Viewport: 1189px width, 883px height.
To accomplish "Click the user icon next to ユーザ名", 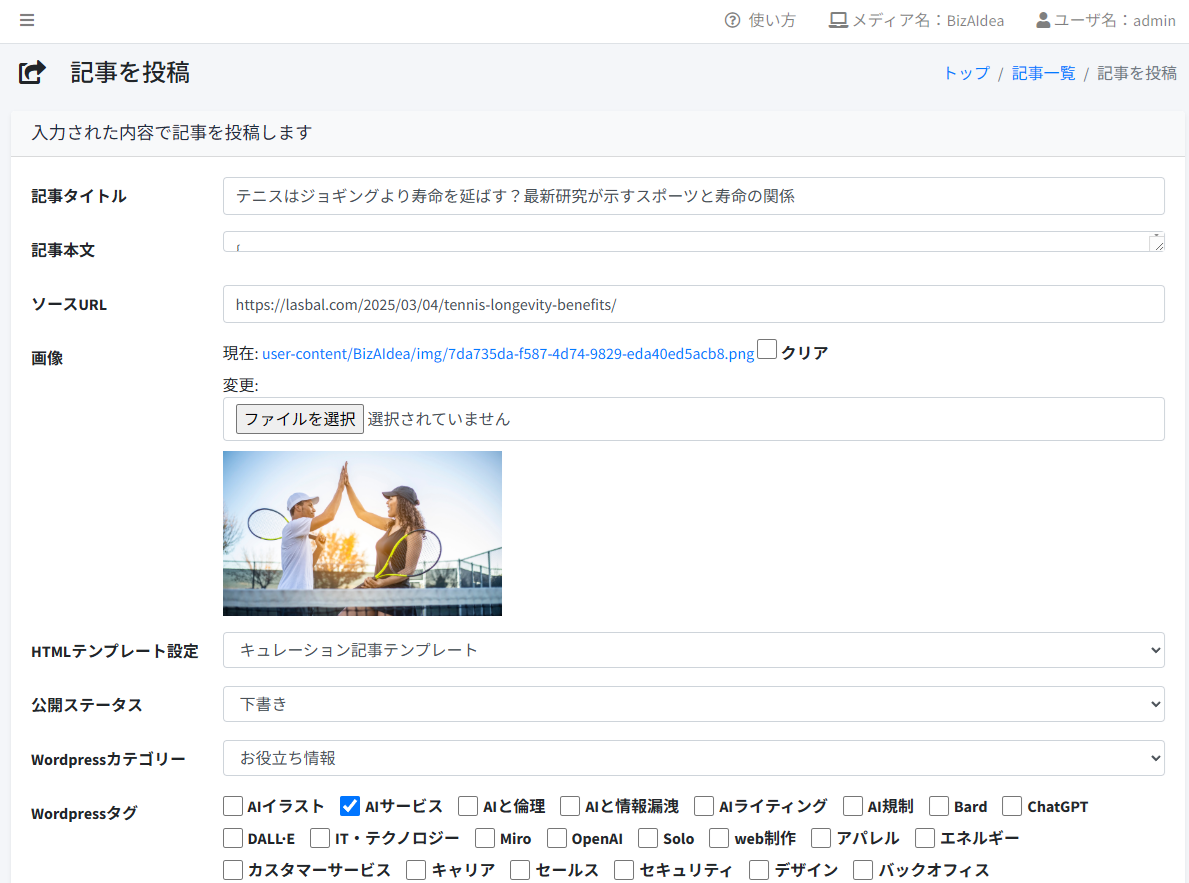I will coord(1043,19).
